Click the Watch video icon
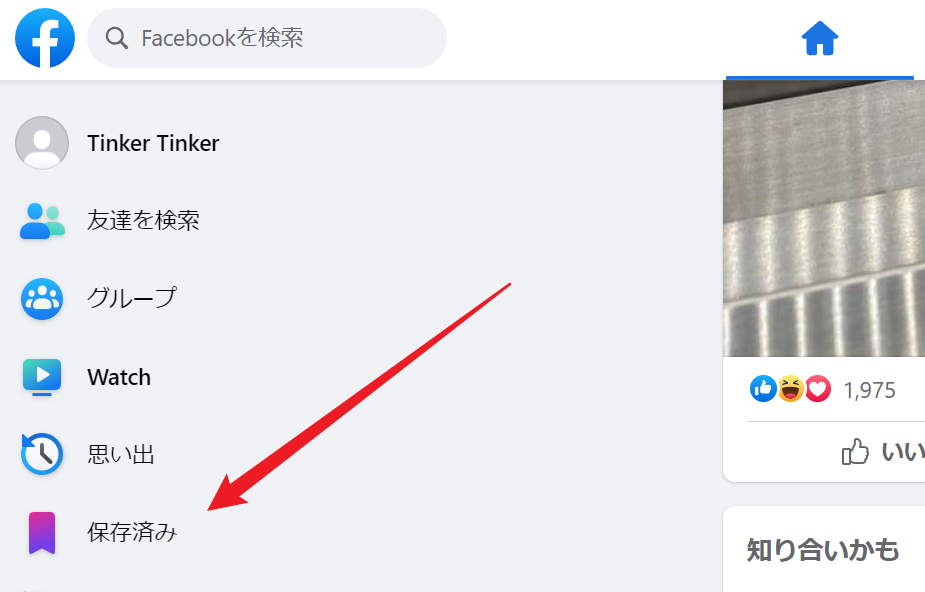The width and height of the screenshot is (925, 592). tap(42, 377)
